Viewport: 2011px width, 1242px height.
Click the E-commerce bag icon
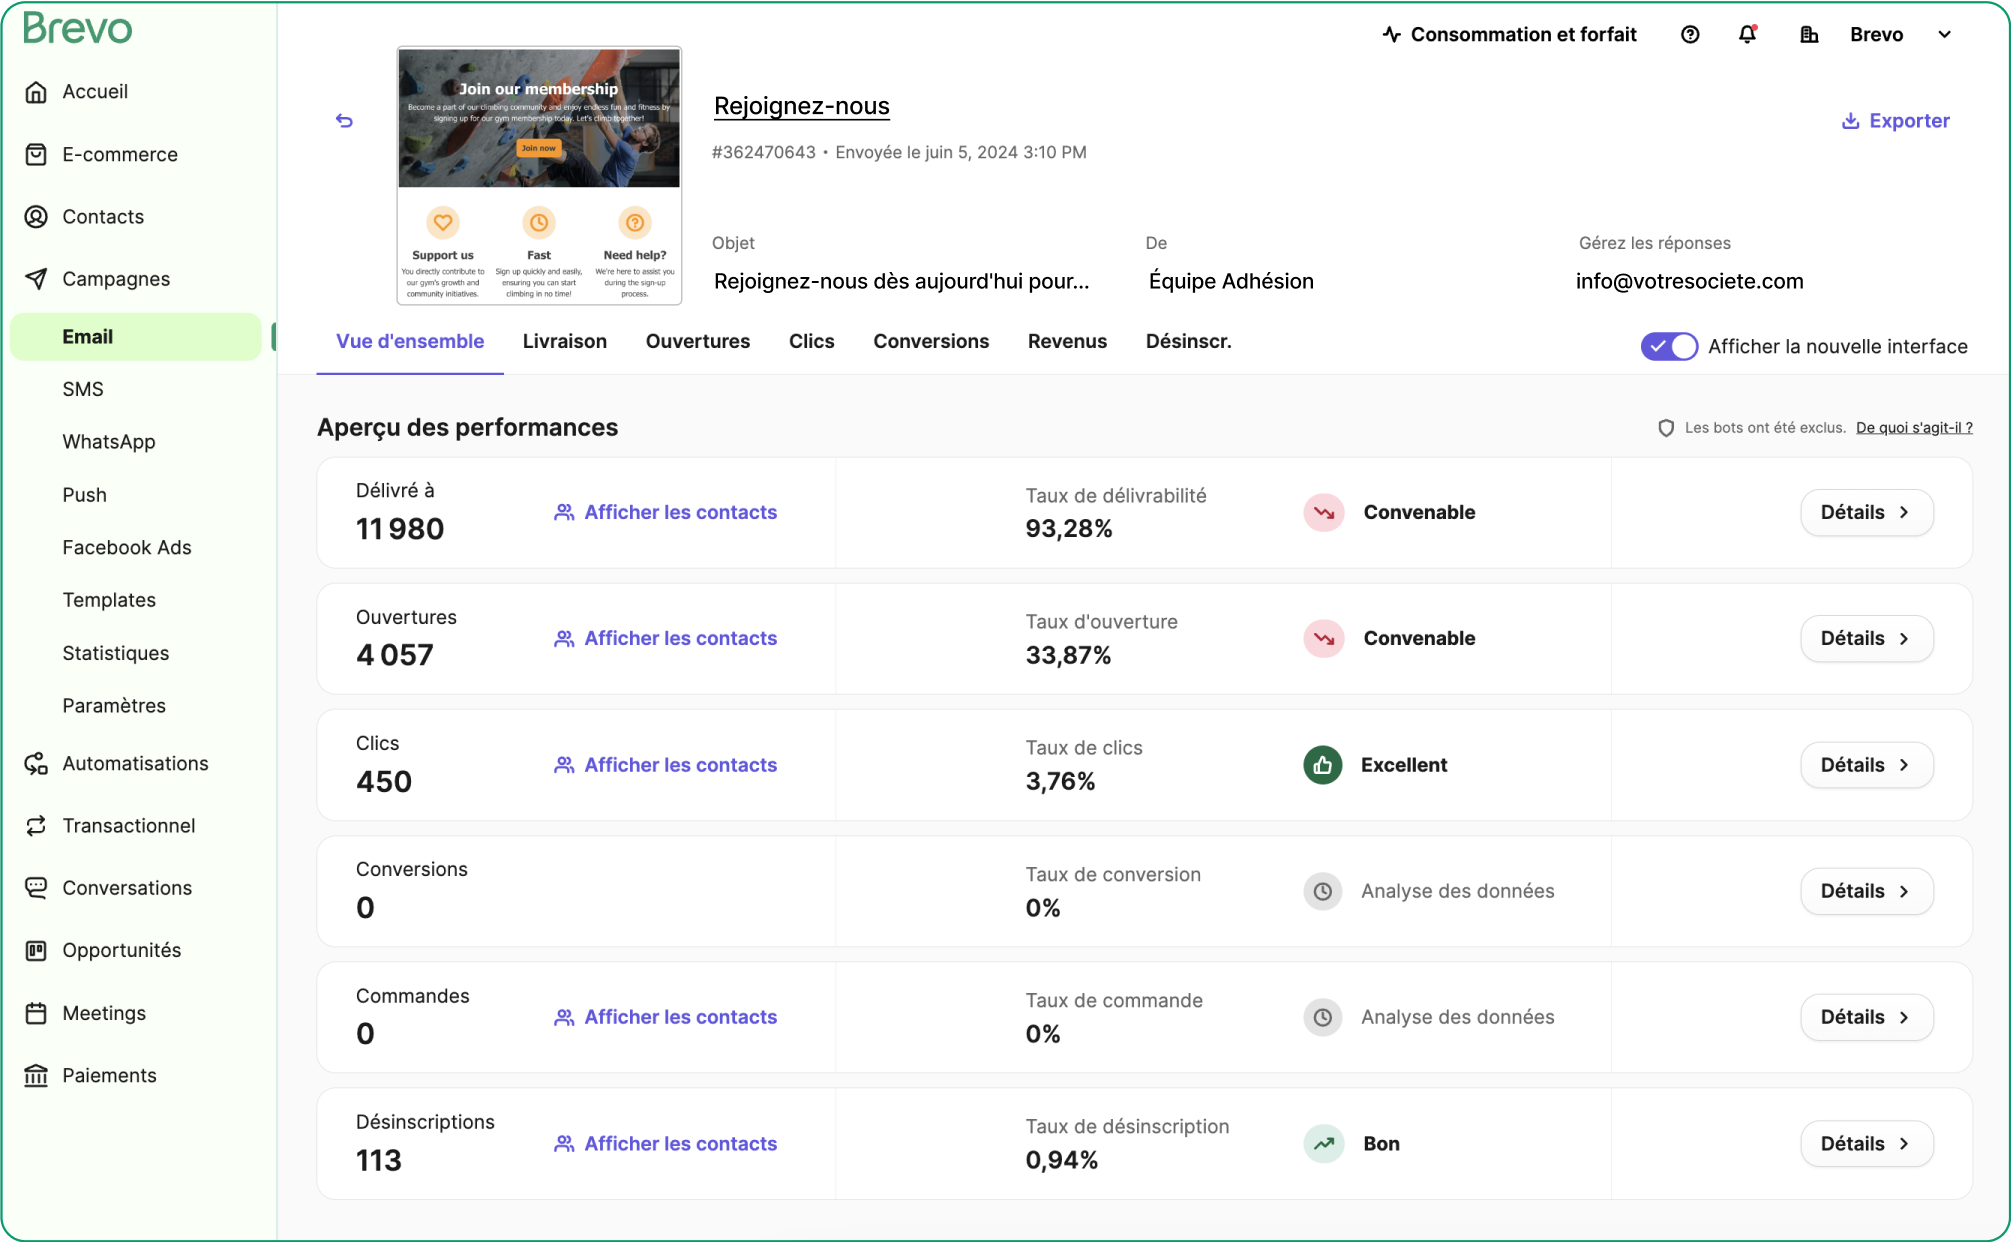[36, 155]
